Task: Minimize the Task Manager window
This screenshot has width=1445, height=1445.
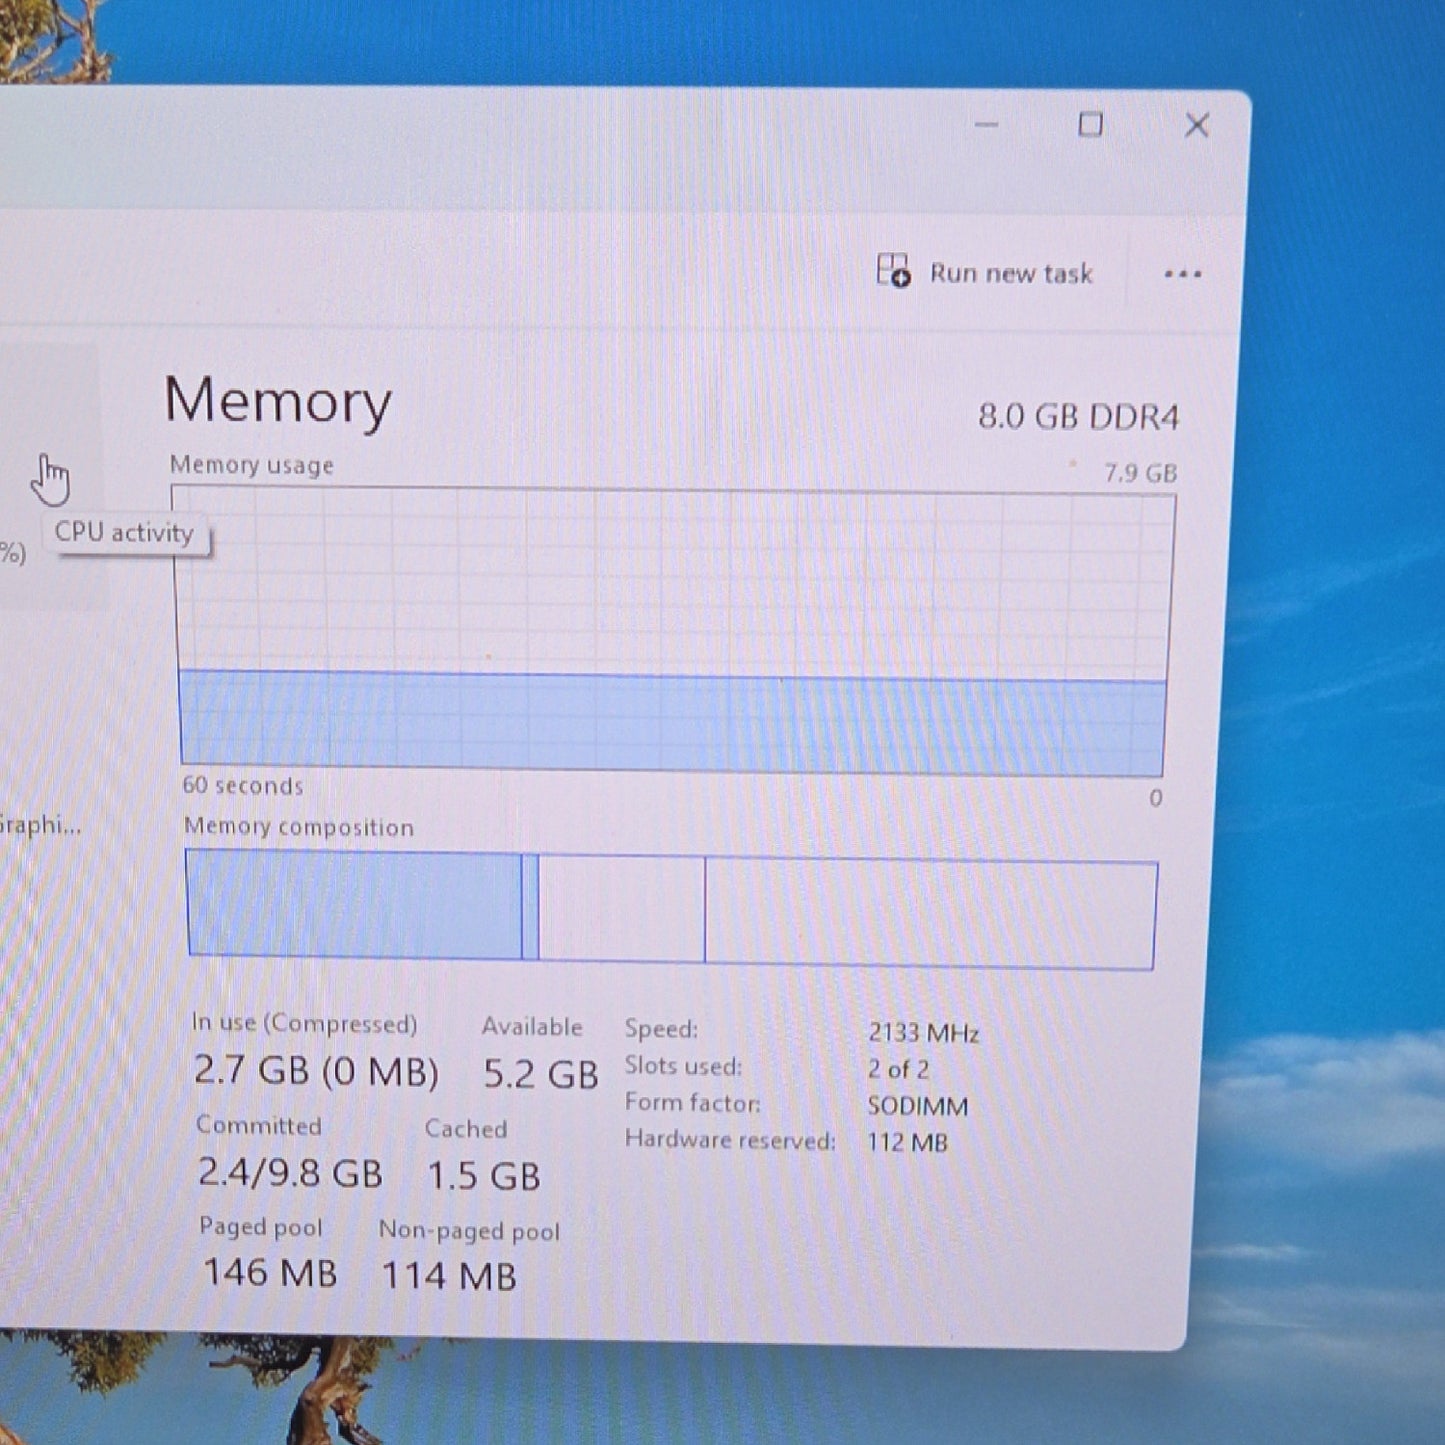Action: (x=987, y=125)
